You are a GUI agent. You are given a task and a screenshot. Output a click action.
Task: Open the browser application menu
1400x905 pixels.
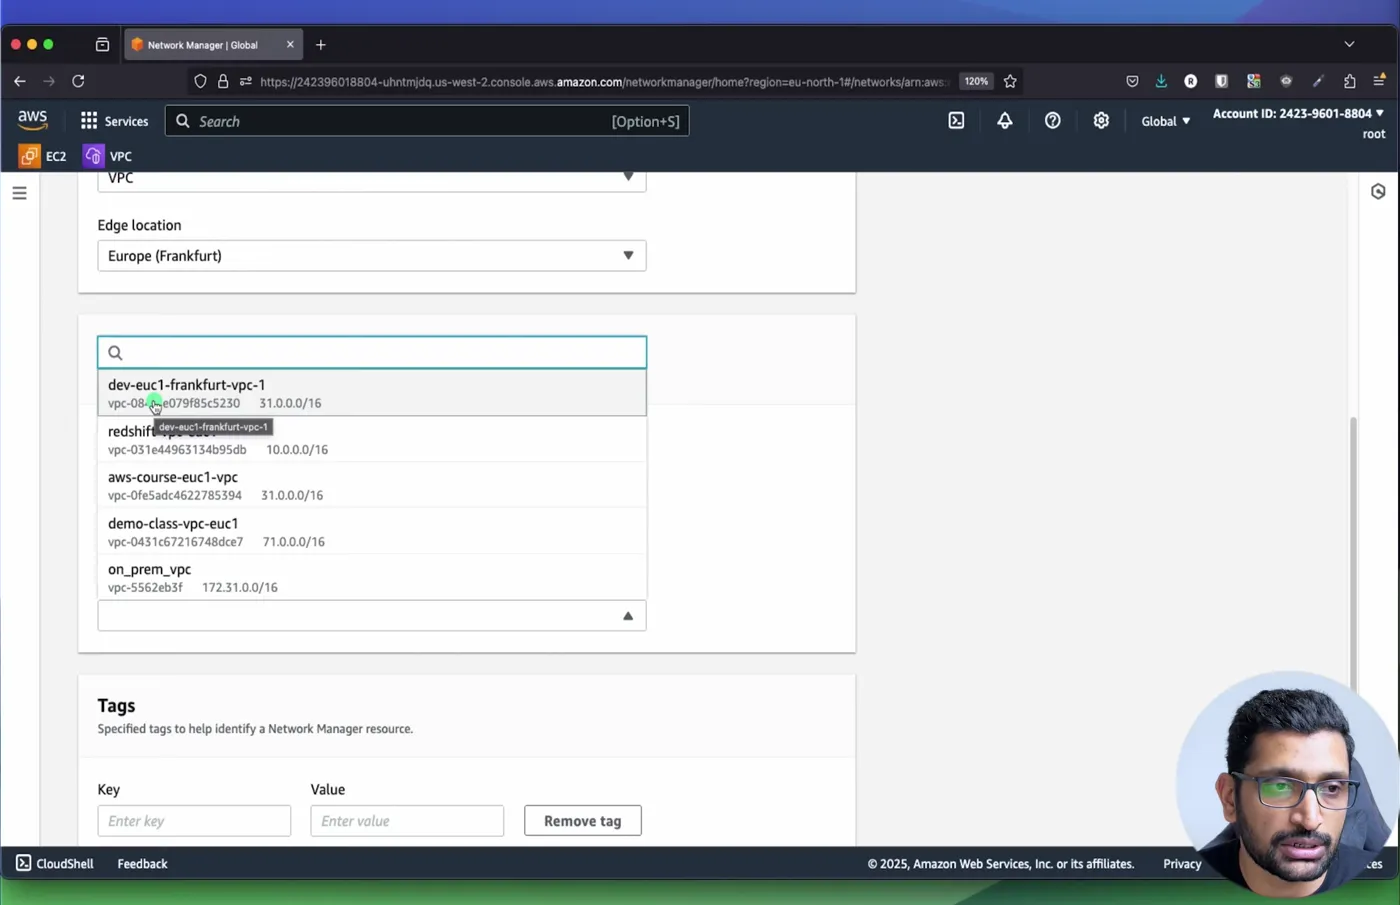click(x=1379, y=81)
